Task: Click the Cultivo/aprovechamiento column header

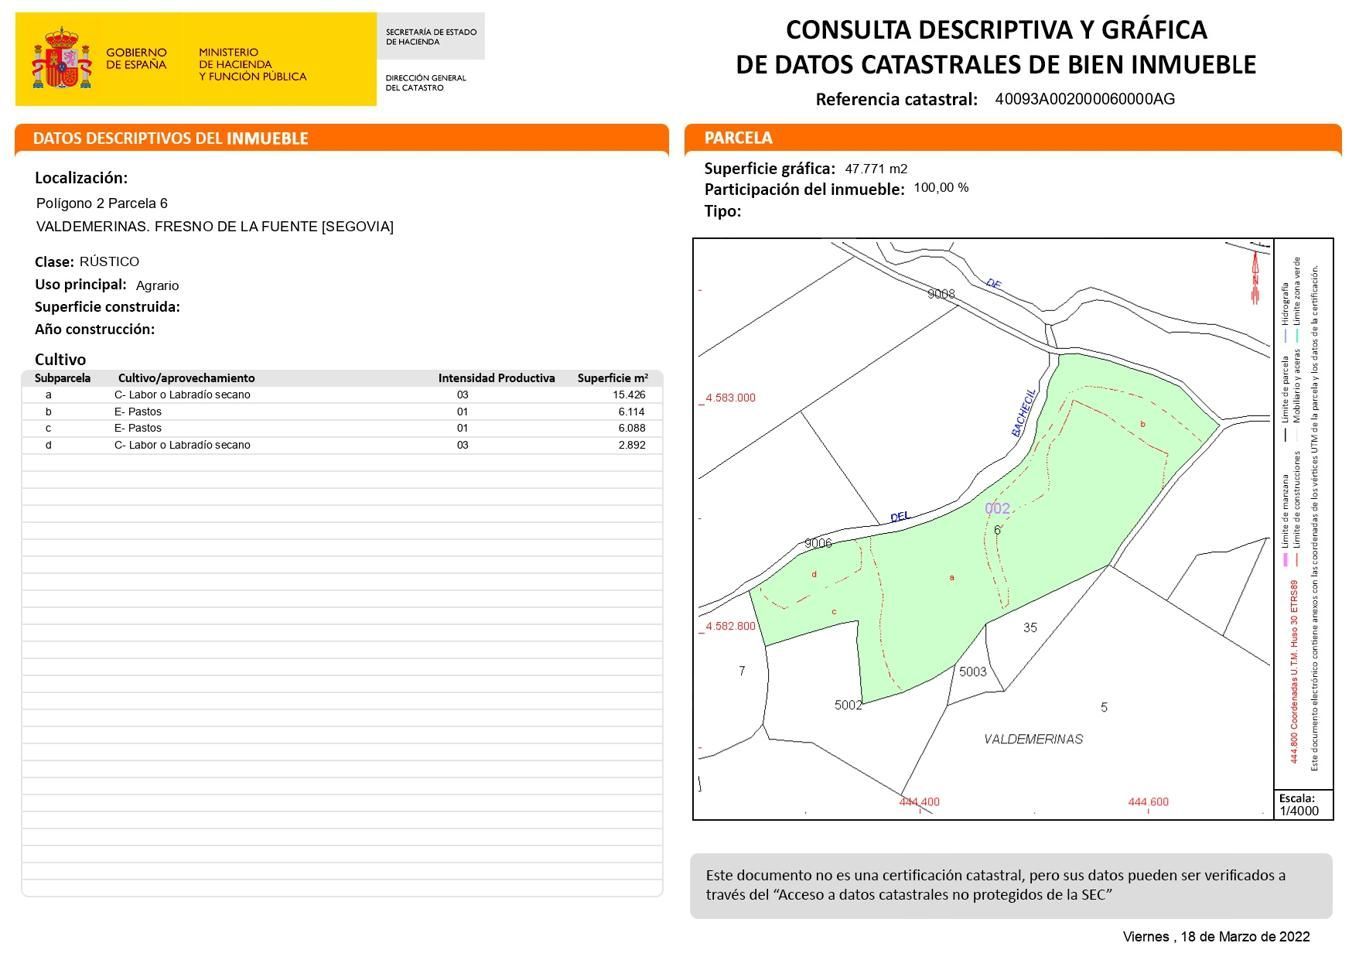Action: 186,378
